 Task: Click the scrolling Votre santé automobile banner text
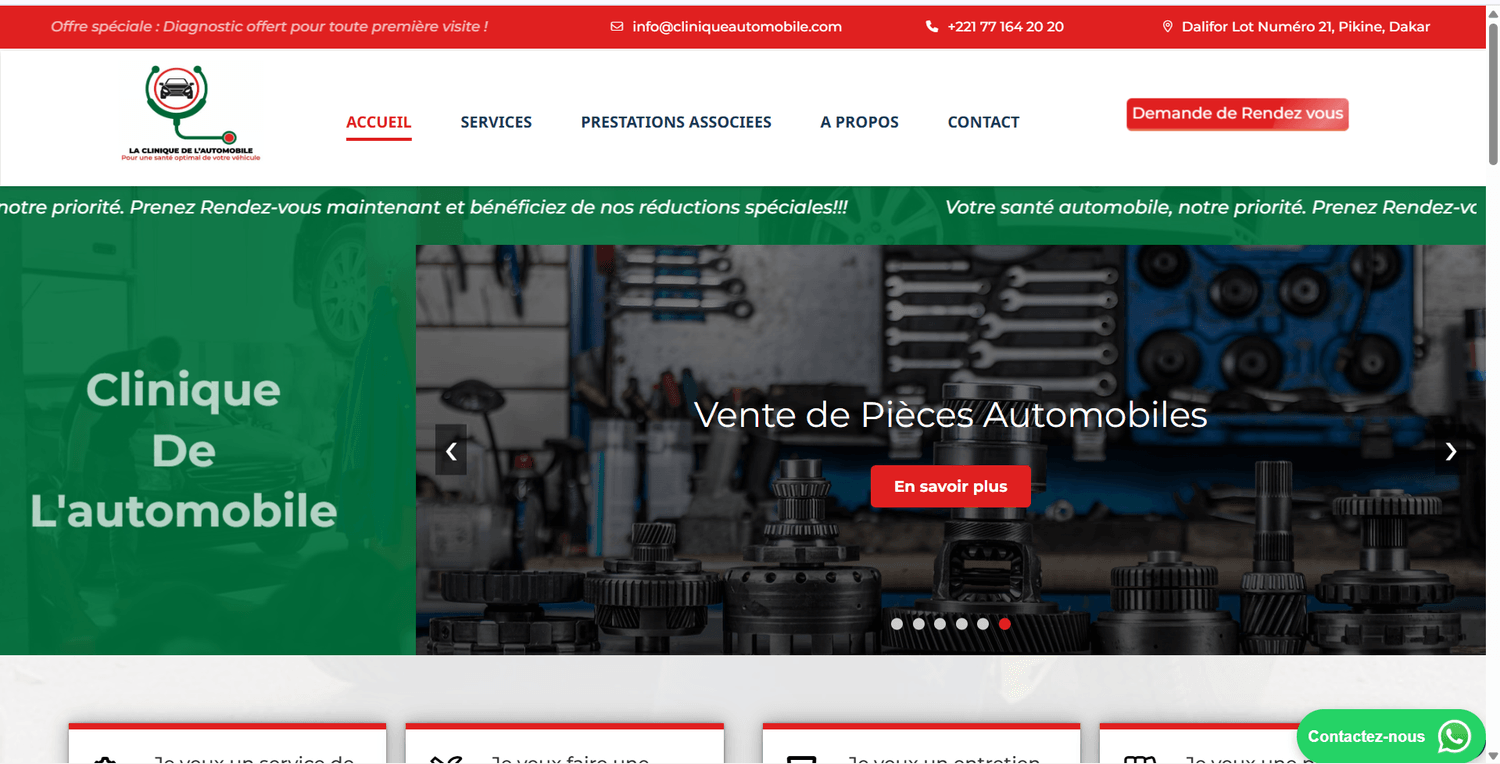tap(1210, 207)
